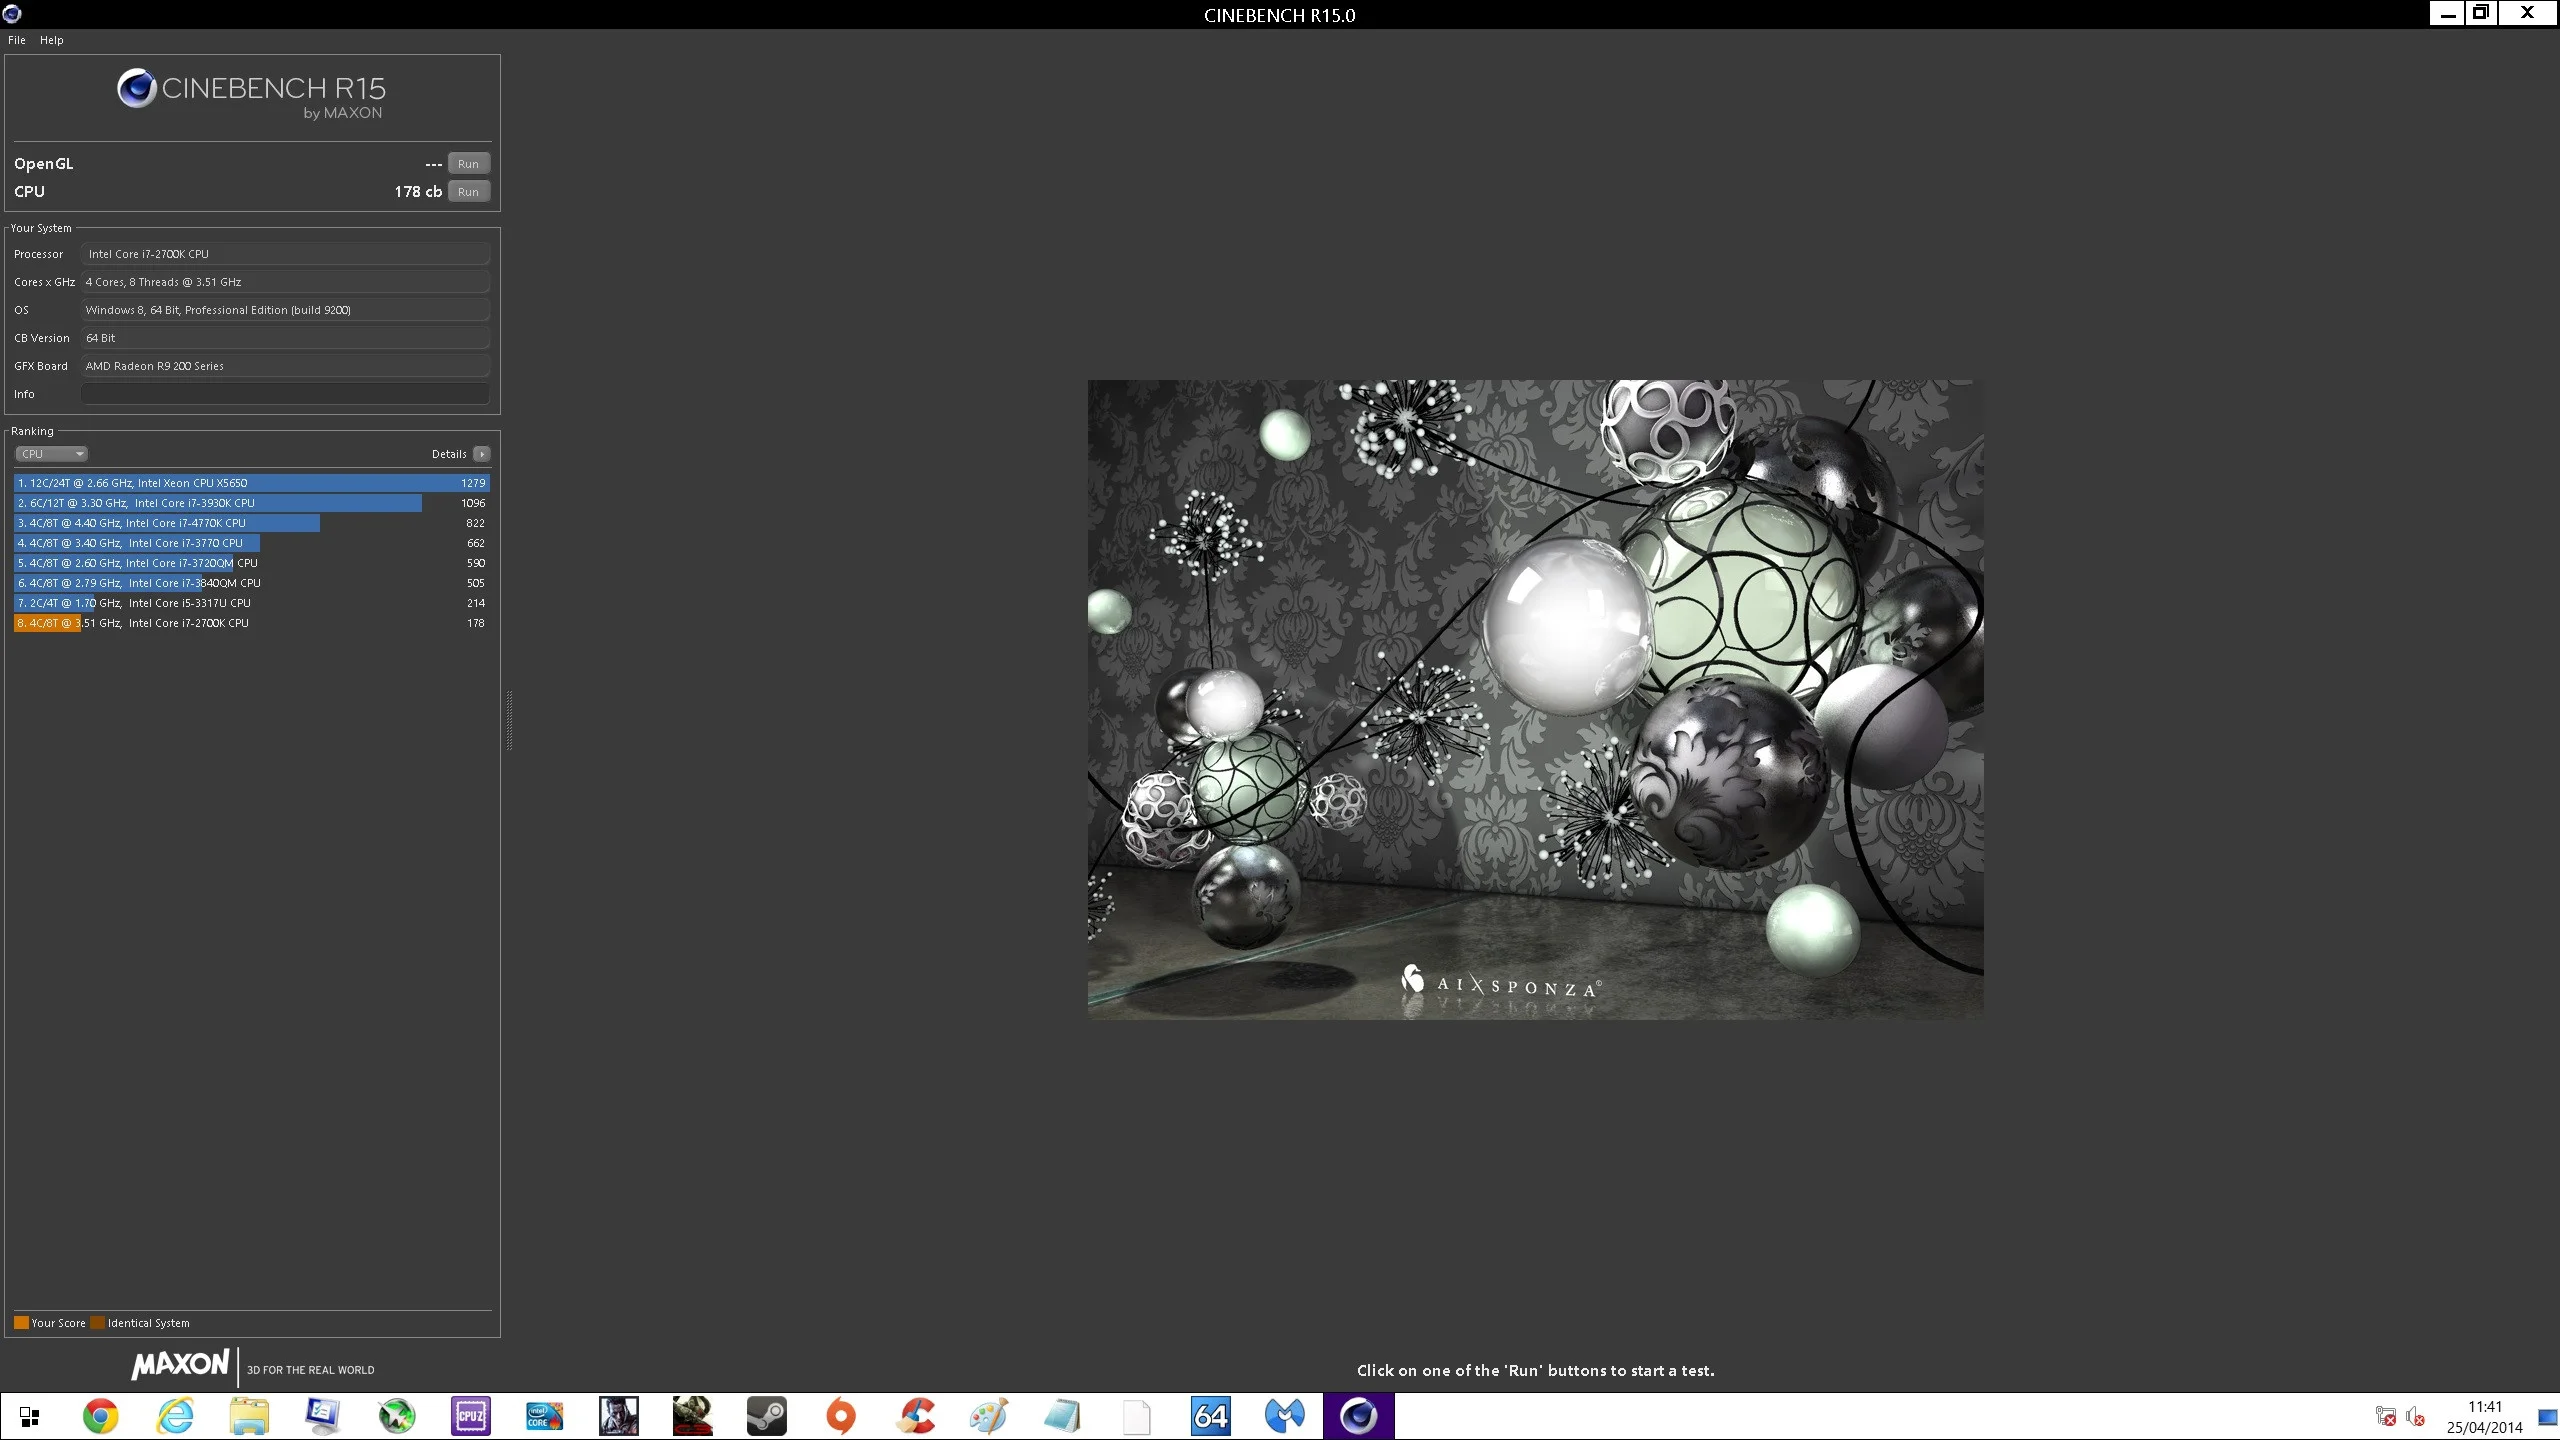Select the Intel Core i7-3770 ranking row

[x=252, y=543]
